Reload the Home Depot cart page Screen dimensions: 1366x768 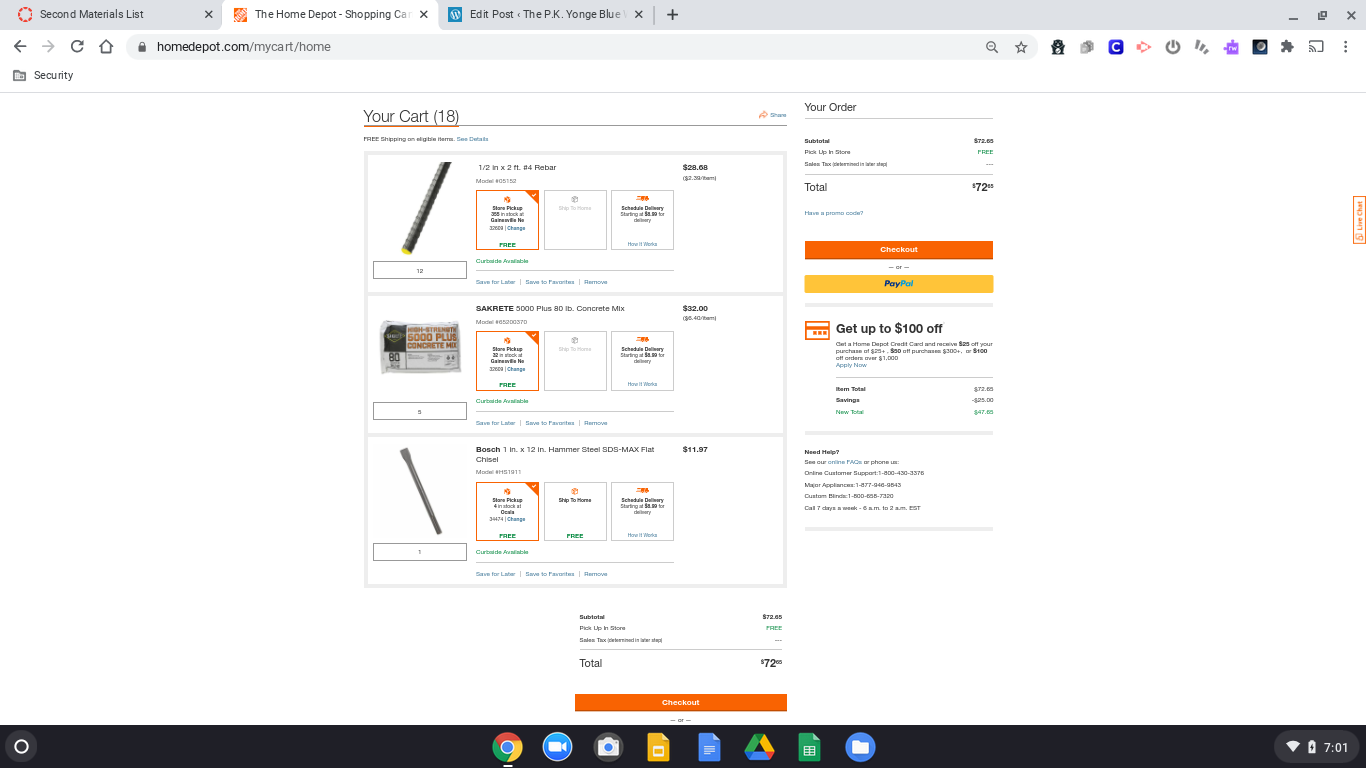[x=77, y=47]
